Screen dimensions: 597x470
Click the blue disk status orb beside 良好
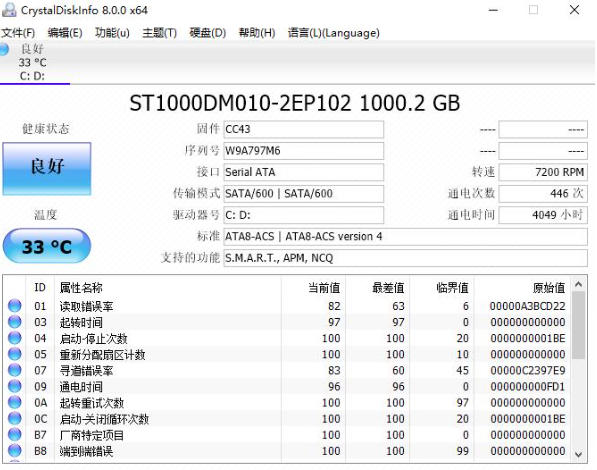pos(4,49)
